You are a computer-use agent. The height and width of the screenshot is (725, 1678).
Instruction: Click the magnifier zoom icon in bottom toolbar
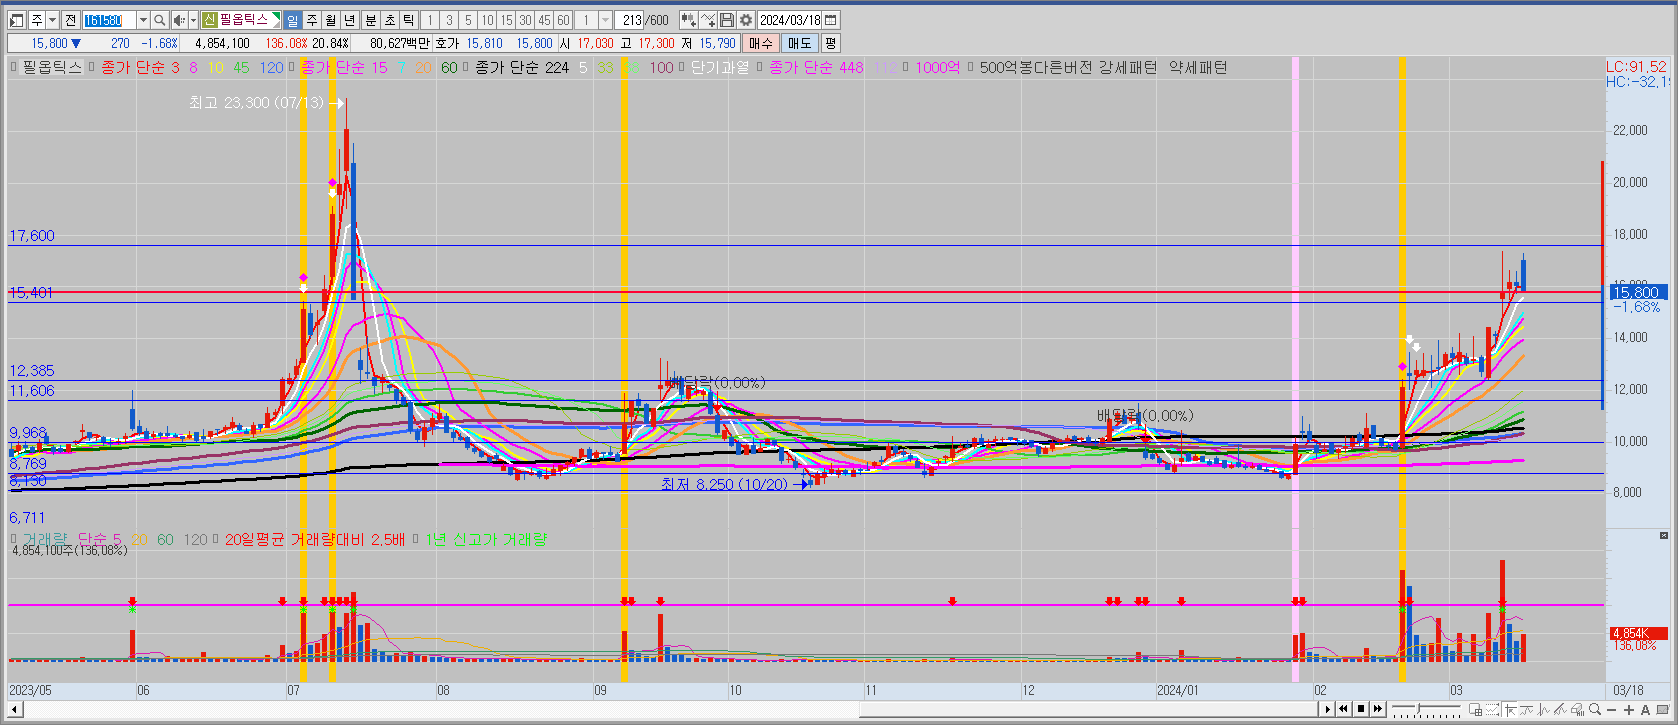[x=1595, y=709]
